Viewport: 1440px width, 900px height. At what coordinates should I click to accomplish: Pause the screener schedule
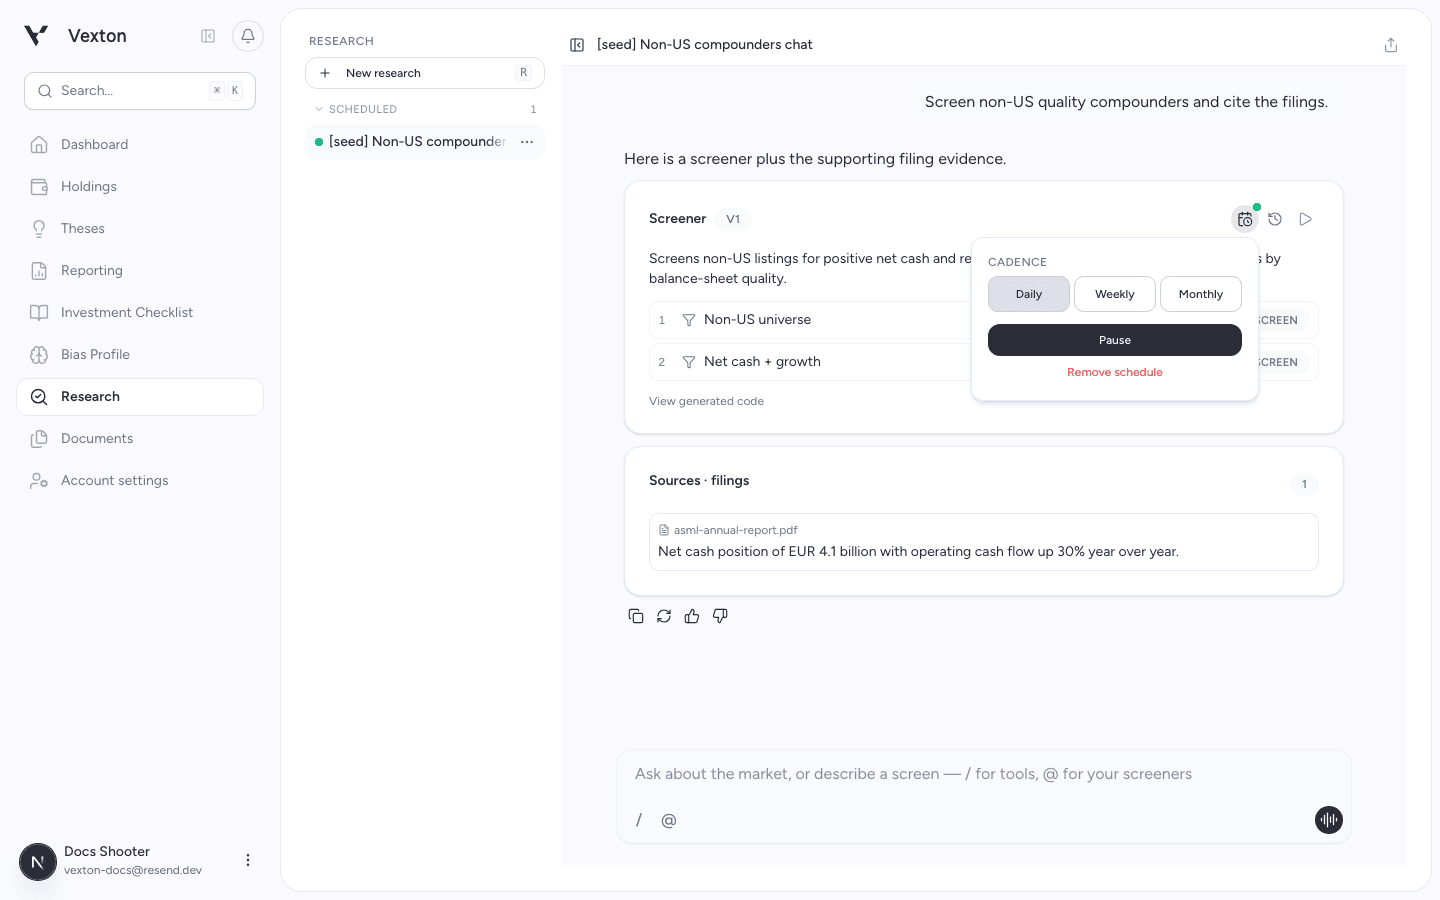(1115, 340)
